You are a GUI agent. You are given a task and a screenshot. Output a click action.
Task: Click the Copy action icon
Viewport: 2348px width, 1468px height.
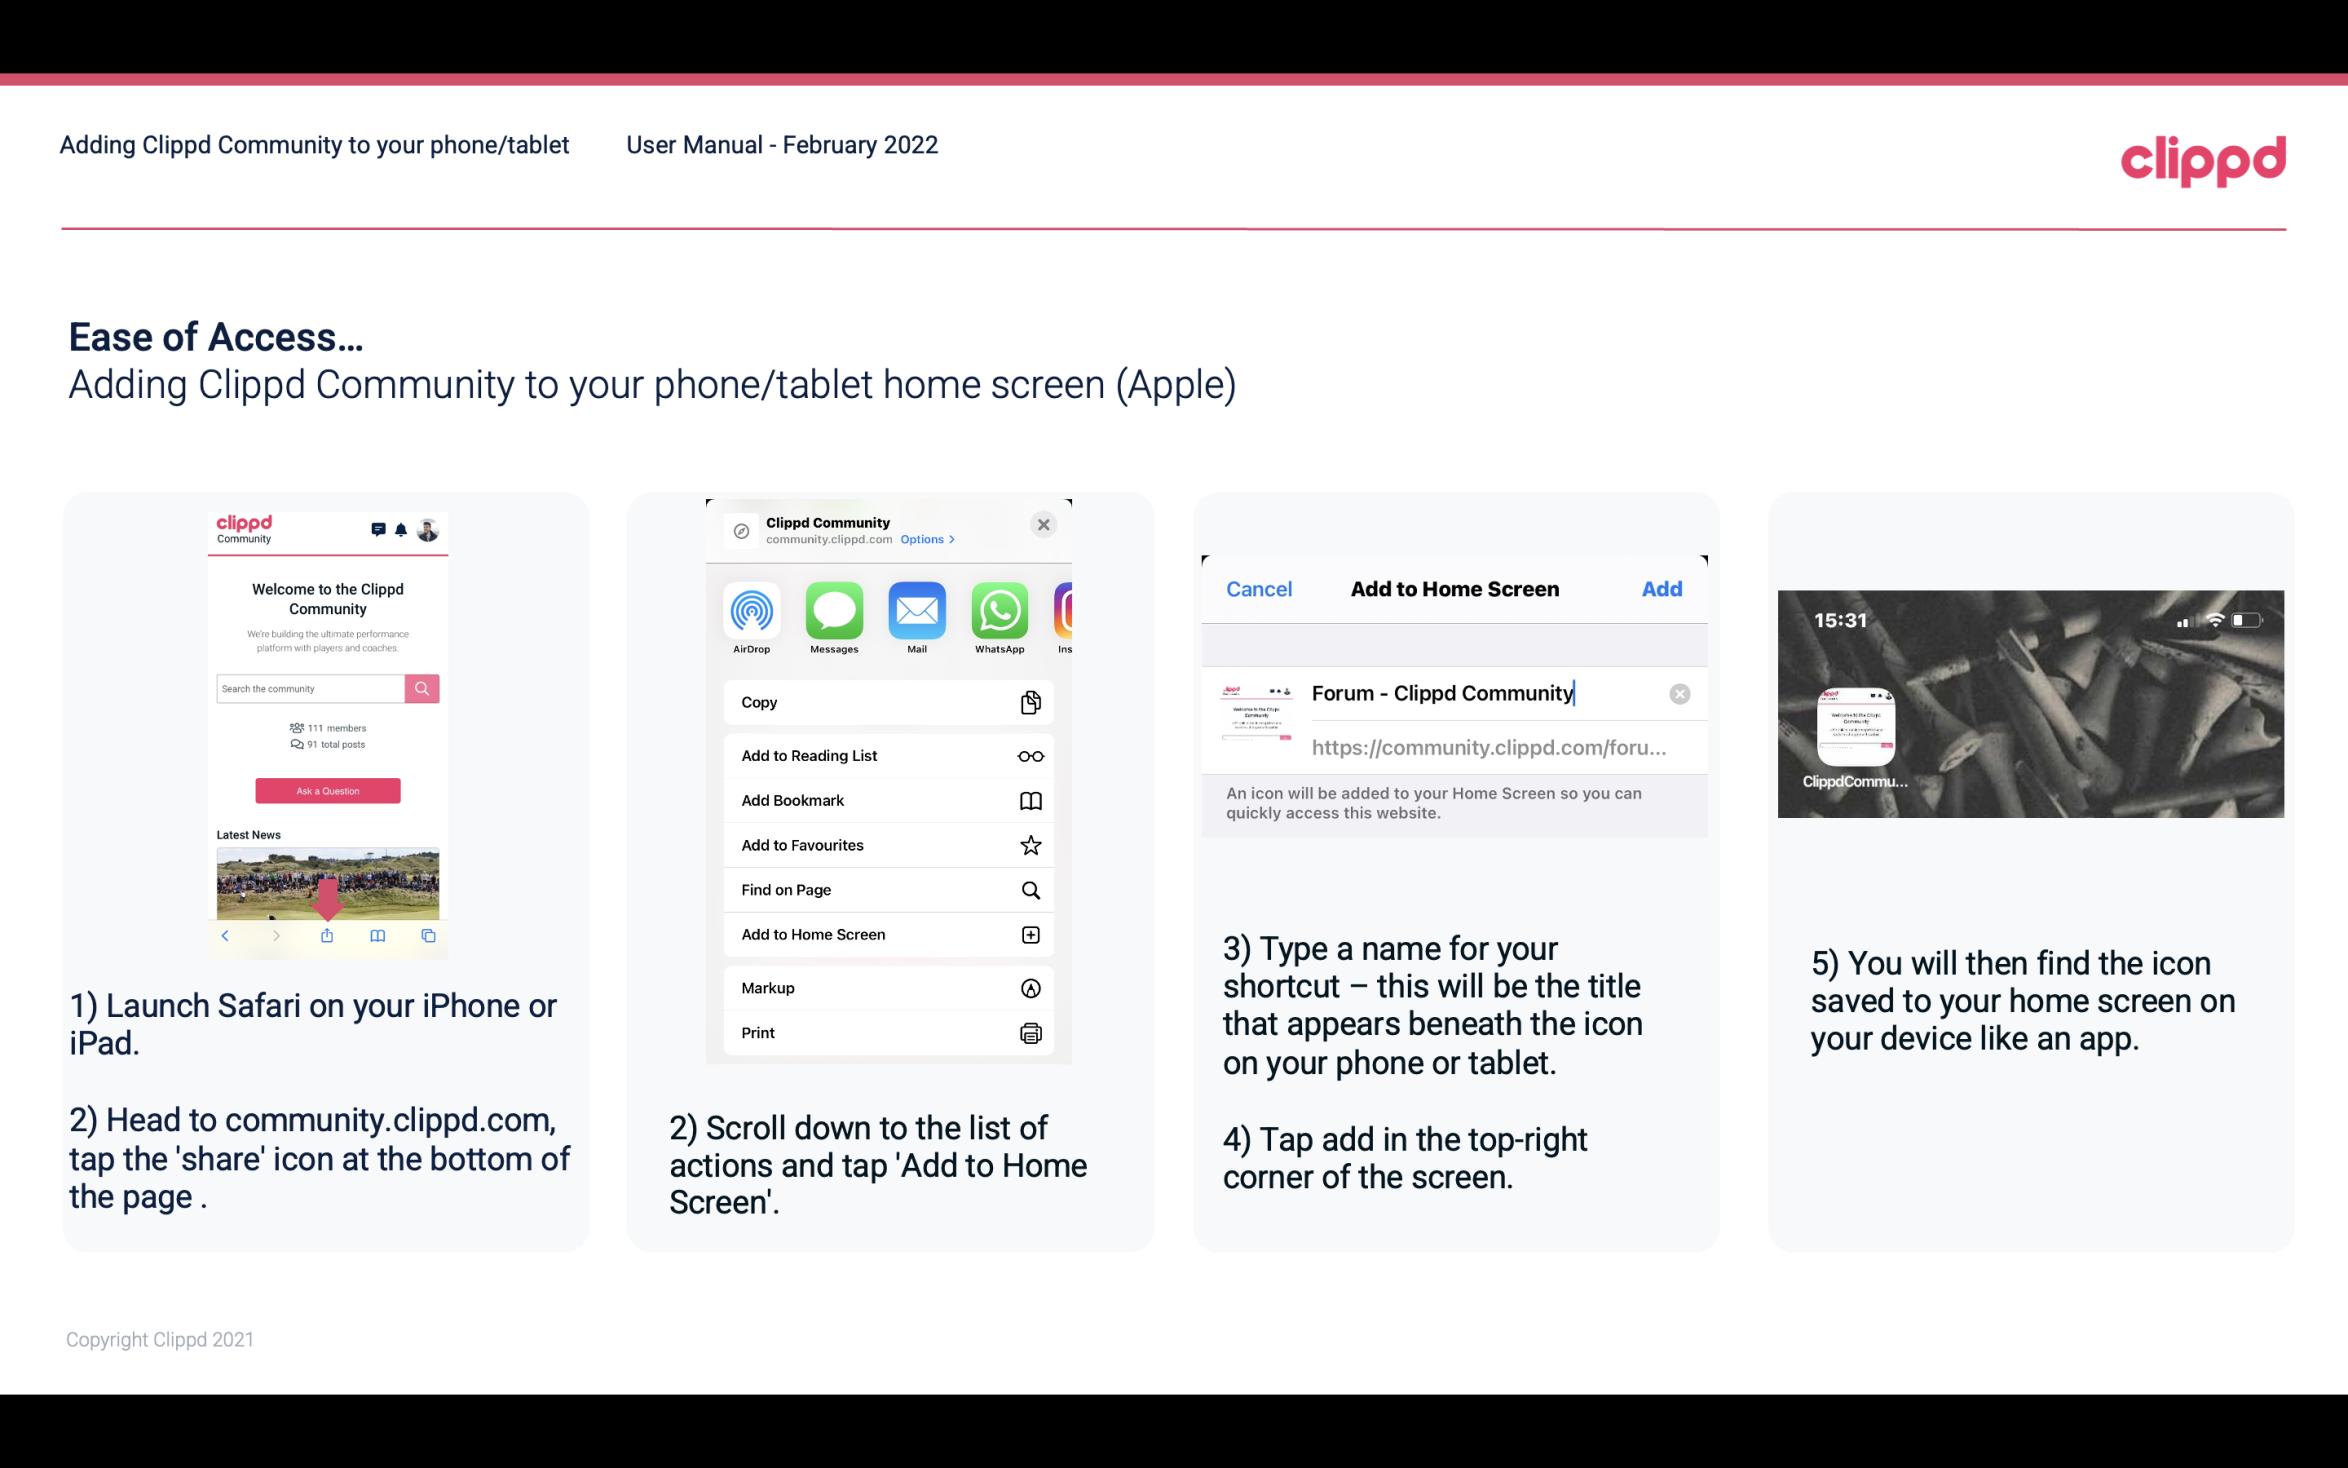[x=1029, y=700]
